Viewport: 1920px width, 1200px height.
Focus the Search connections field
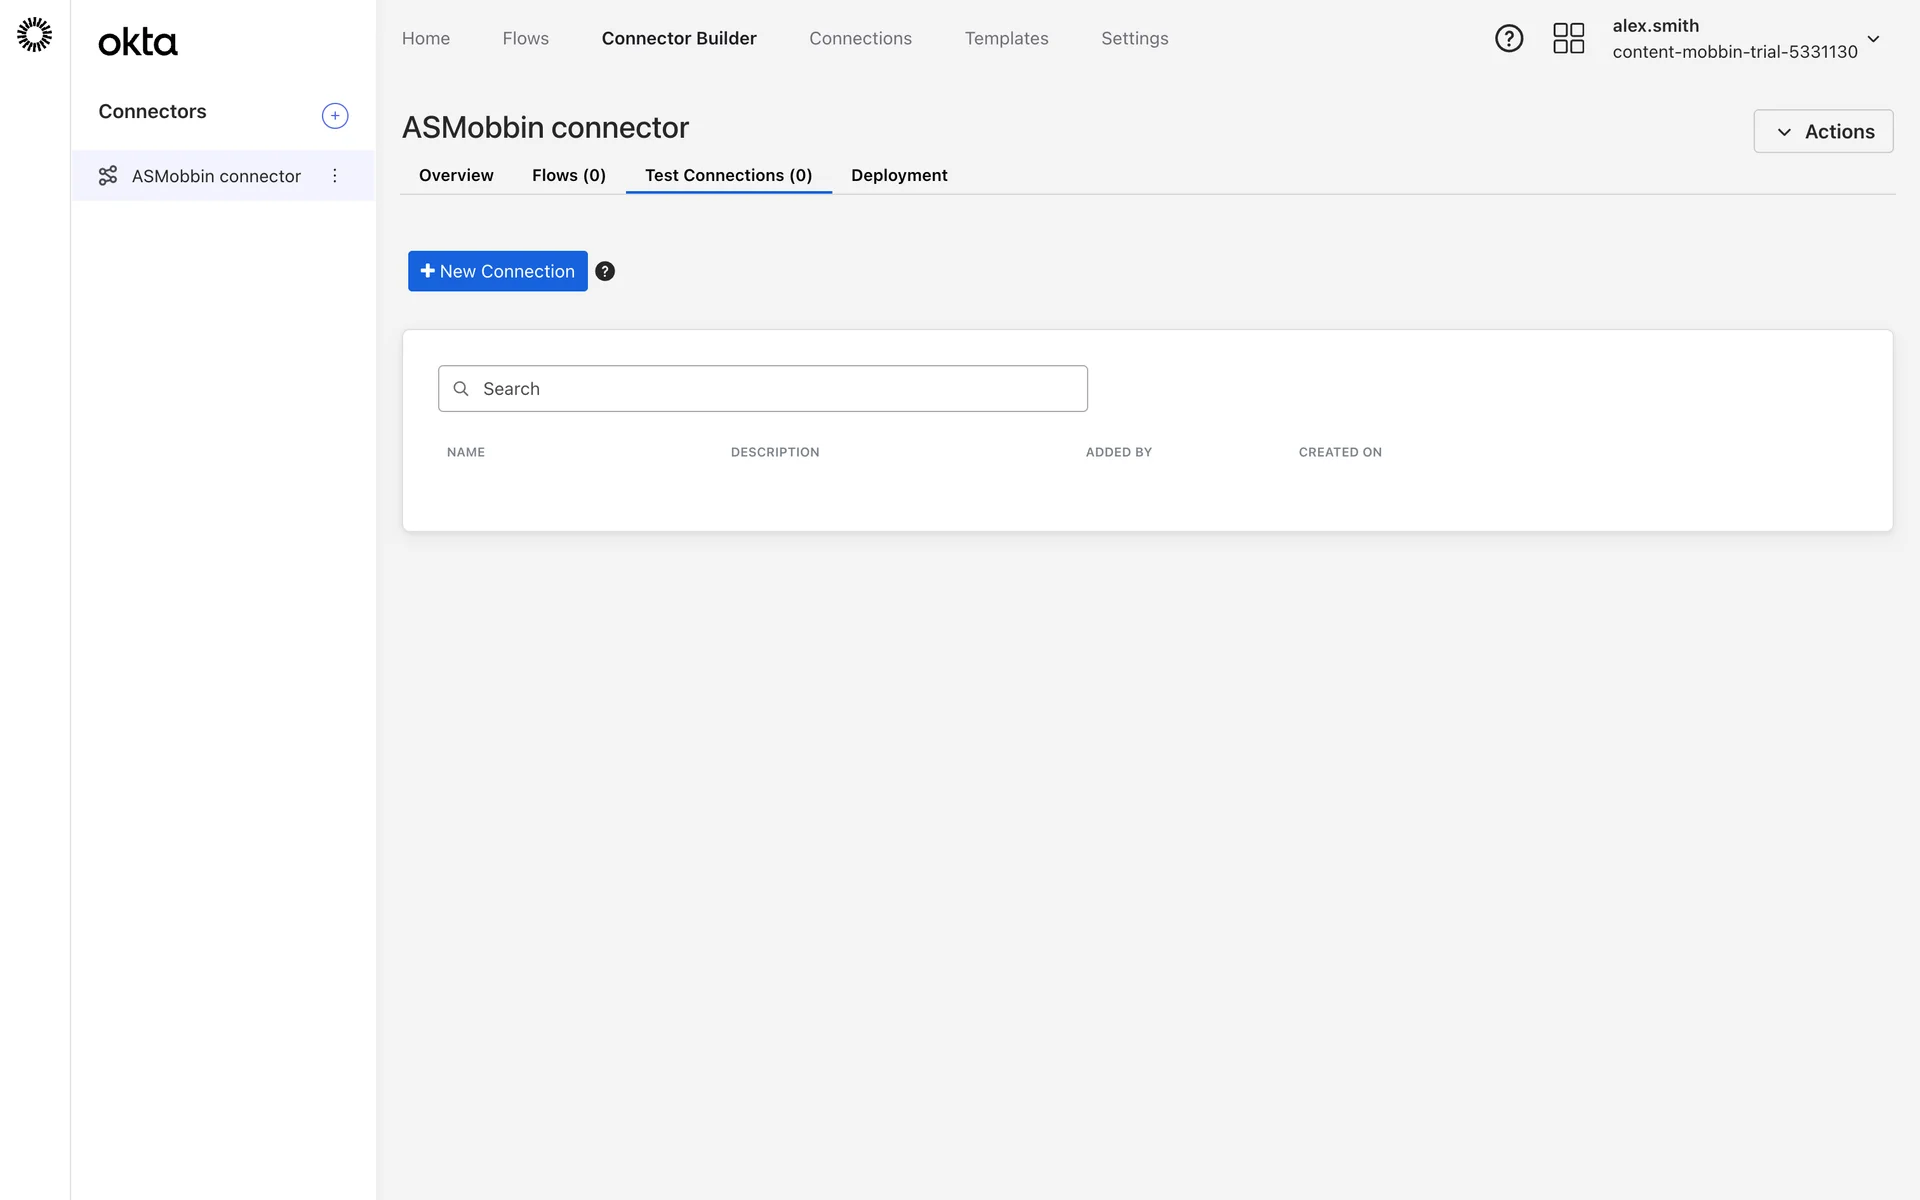[780, 389]
